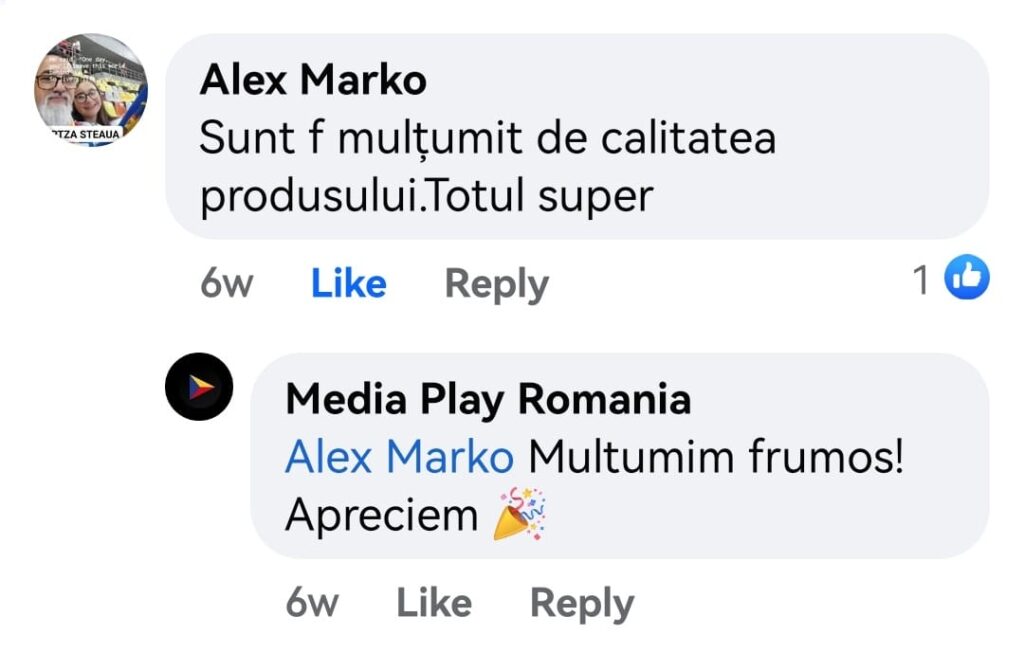The height and width of the screenshot is (653, 1024).
Task: Like Alex Marko's comment
Action: pos(348,284)
